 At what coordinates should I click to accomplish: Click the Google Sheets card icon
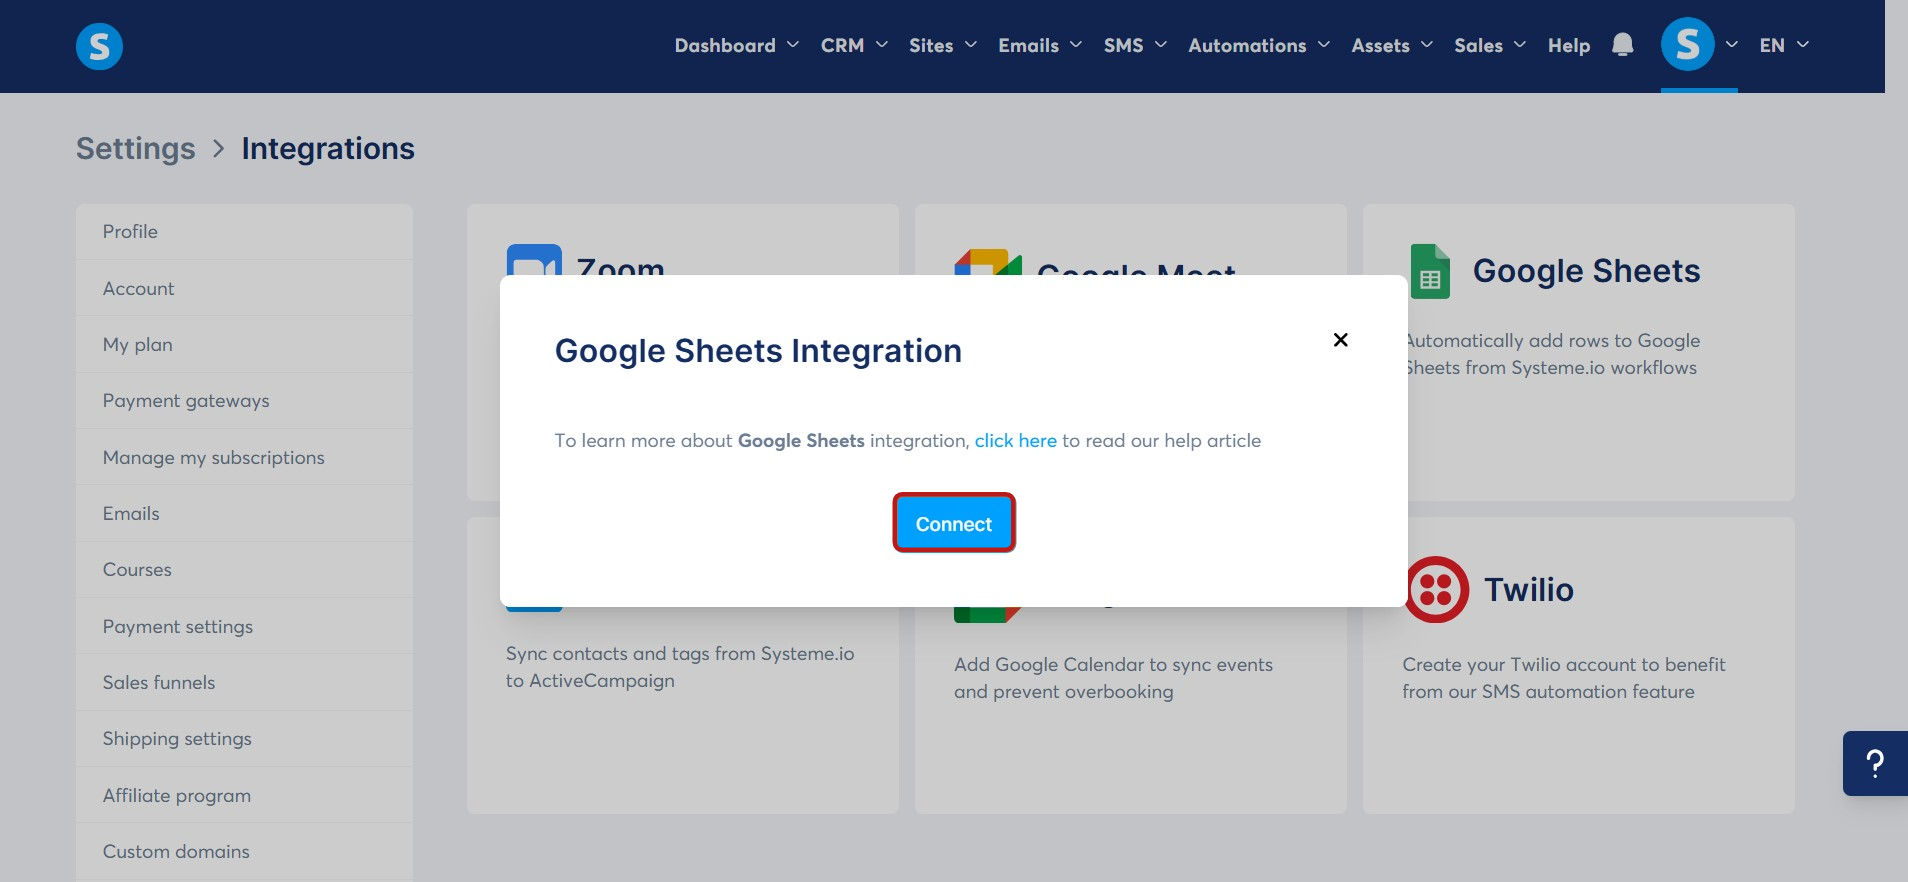click(x=1430, y=271)
